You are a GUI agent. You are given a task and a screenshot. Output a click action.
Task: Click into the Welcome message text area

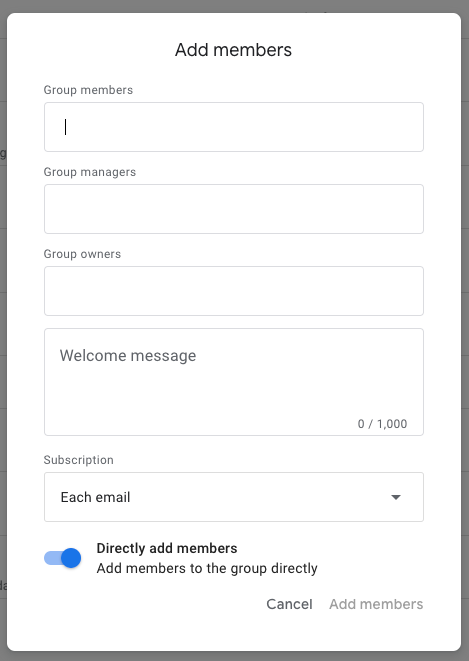click(234, 382)
